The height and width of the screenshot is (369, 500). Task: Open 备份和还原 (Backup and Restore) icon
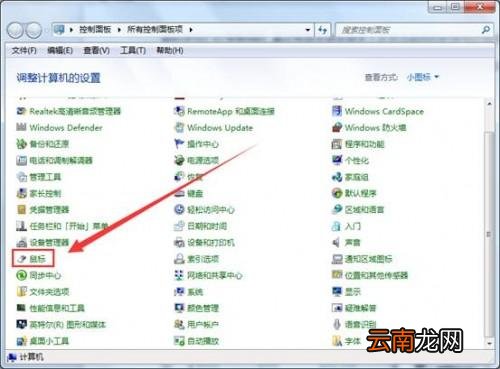tap(22, 144)
